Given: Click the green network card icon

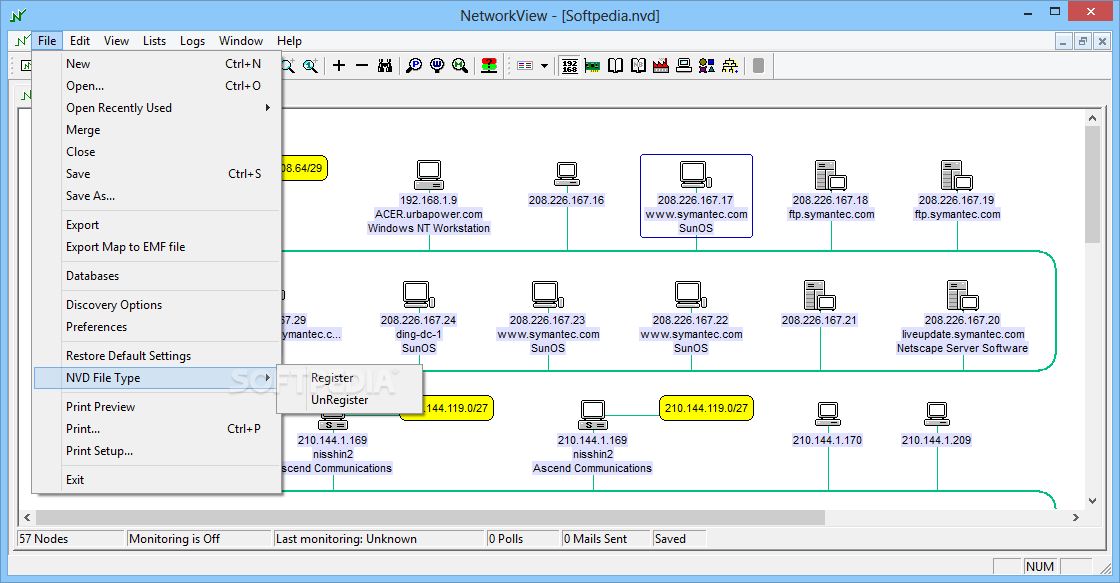Looking at the screenshot, I should pyautogui.click(x=592, y=66).
